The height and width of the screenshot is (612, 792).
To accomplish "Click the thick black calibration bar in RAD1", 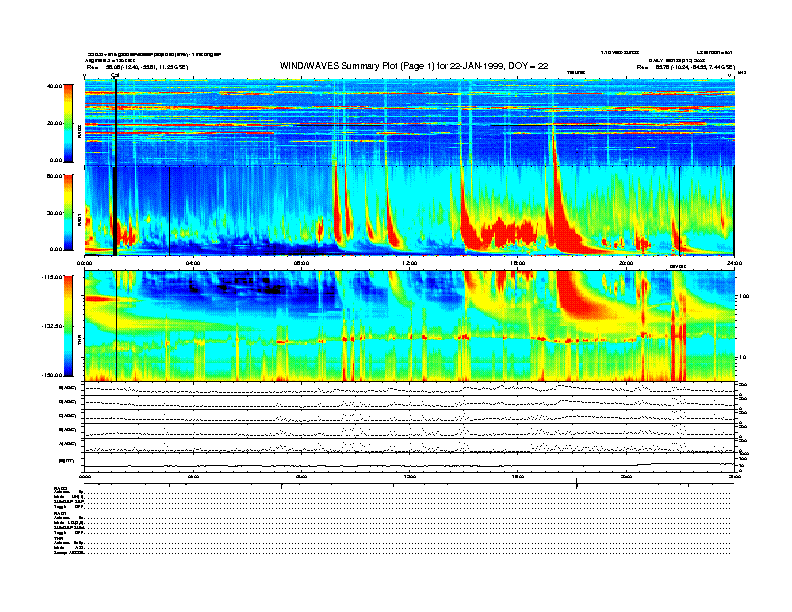I will coord(115,211).
